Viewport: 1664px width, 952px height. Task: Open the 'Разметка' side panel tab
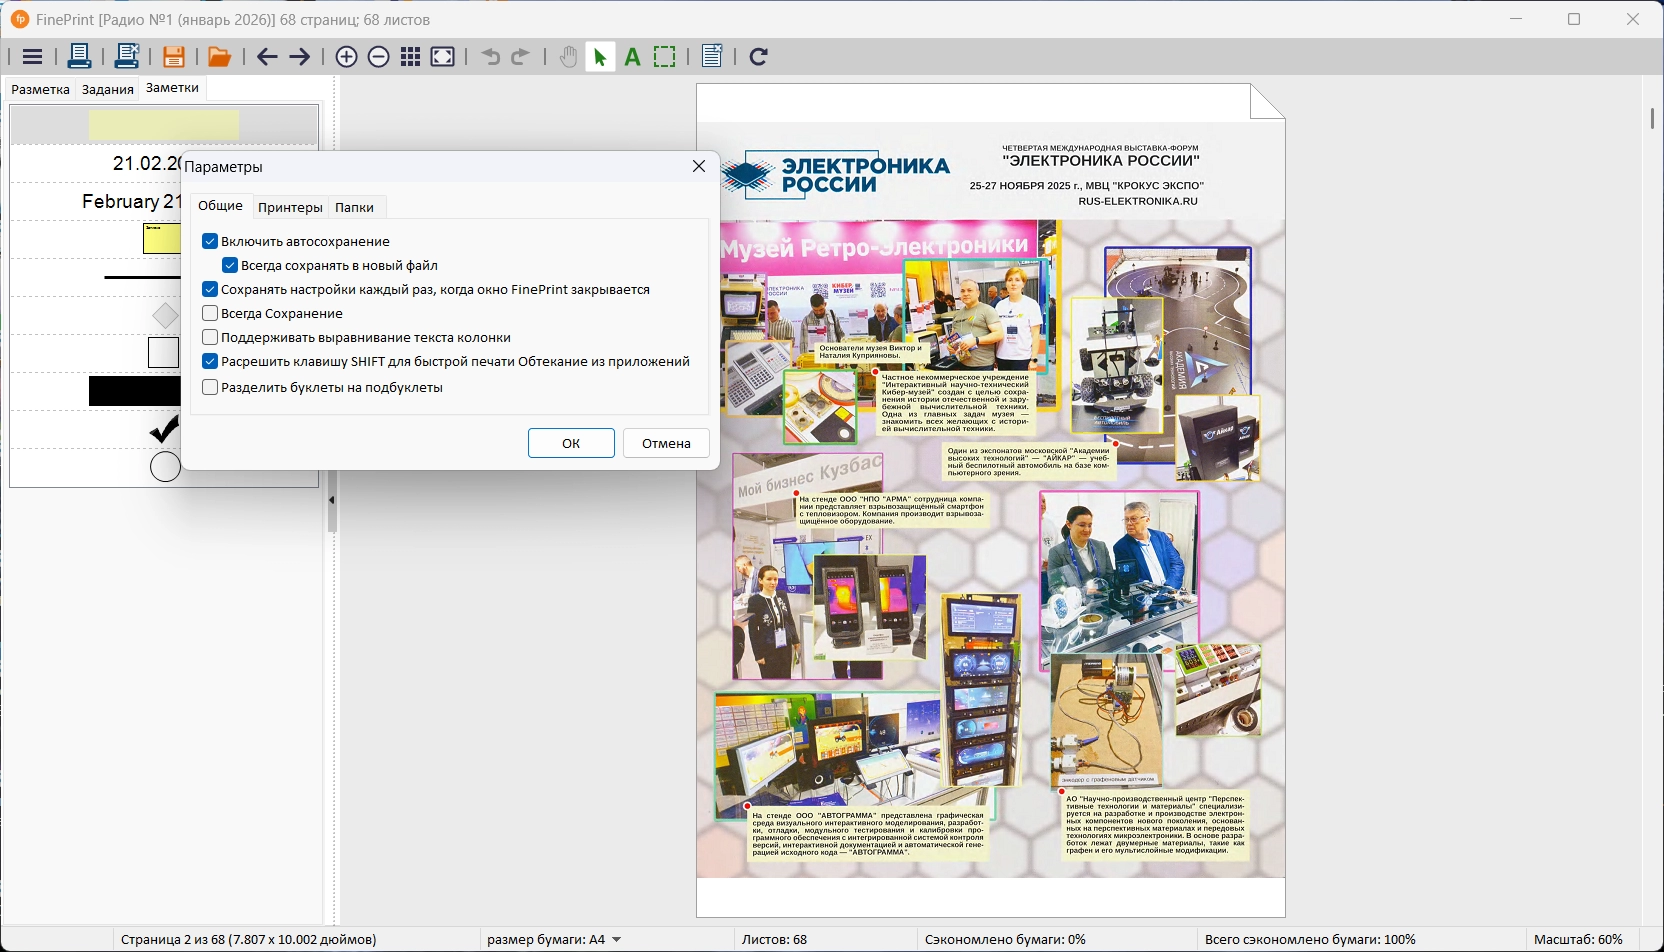tap(40, 89)
